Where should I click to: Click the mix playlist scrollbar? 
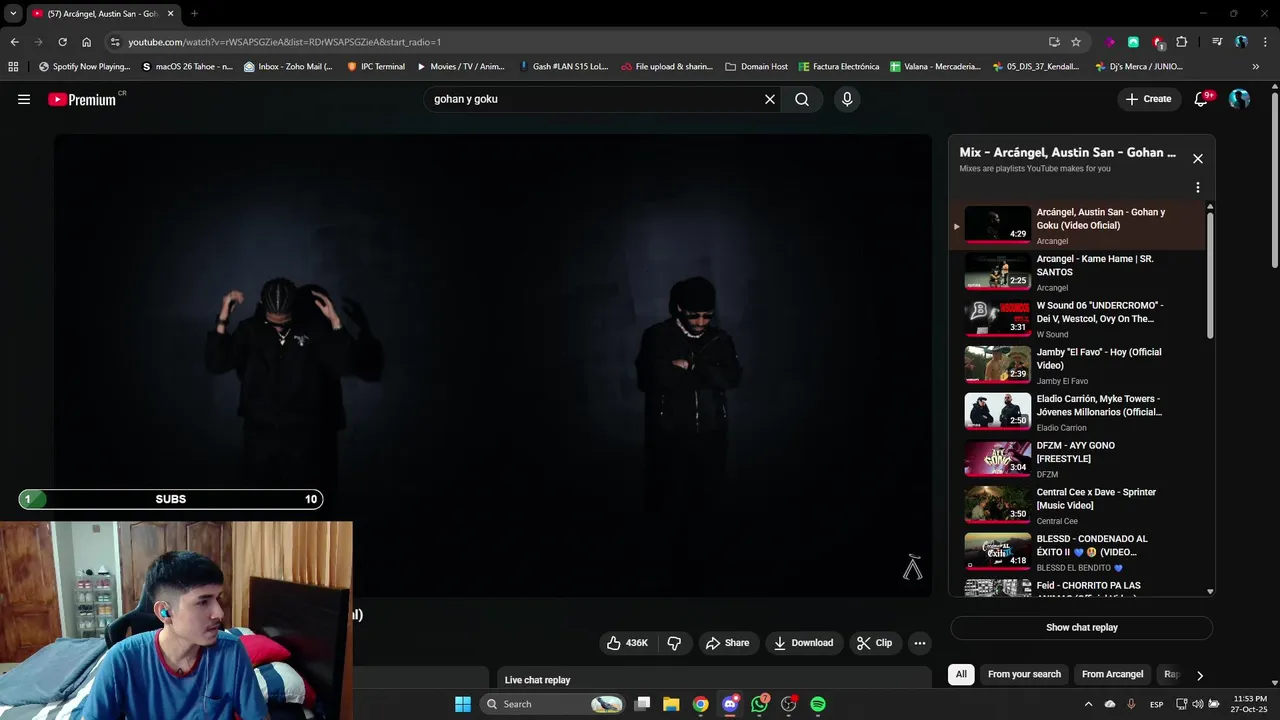pos(1210,275)
